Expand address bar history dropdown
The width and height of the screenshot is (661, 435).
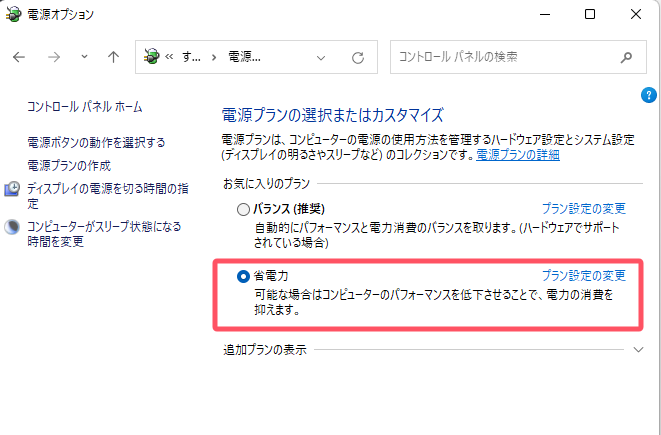[321, 58]
